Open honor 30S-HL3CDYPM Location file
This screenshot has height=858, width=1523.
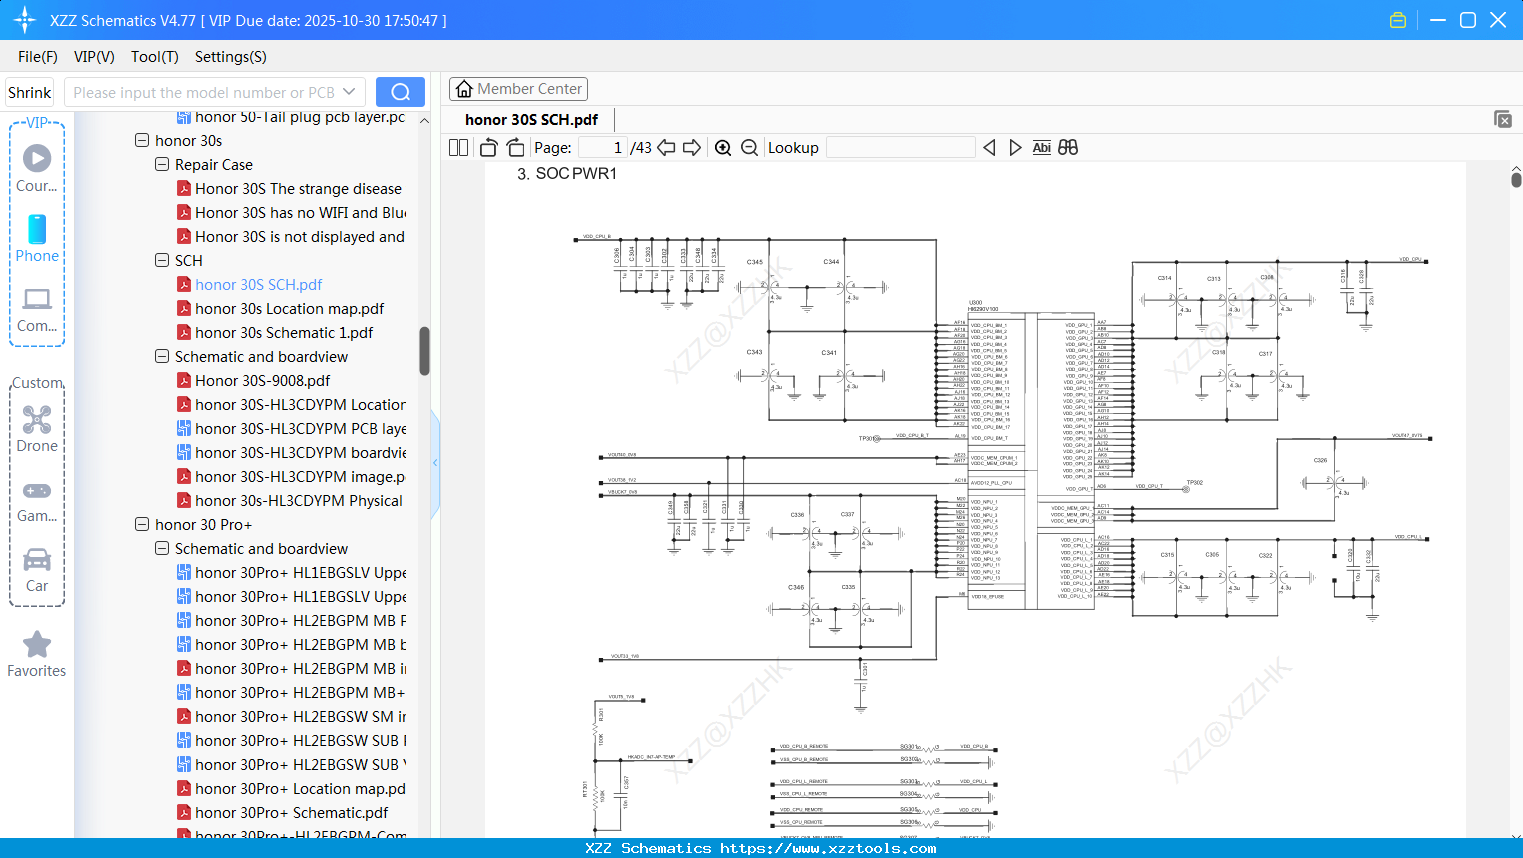[x=300, y=405]
